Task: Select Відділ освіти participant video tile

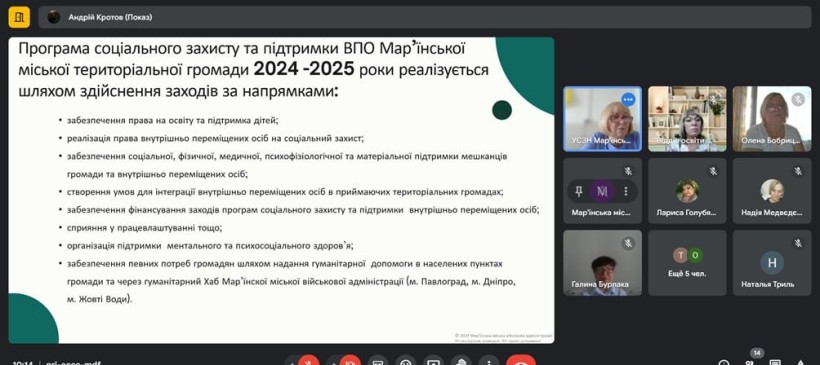Action: tap(687, 119)
